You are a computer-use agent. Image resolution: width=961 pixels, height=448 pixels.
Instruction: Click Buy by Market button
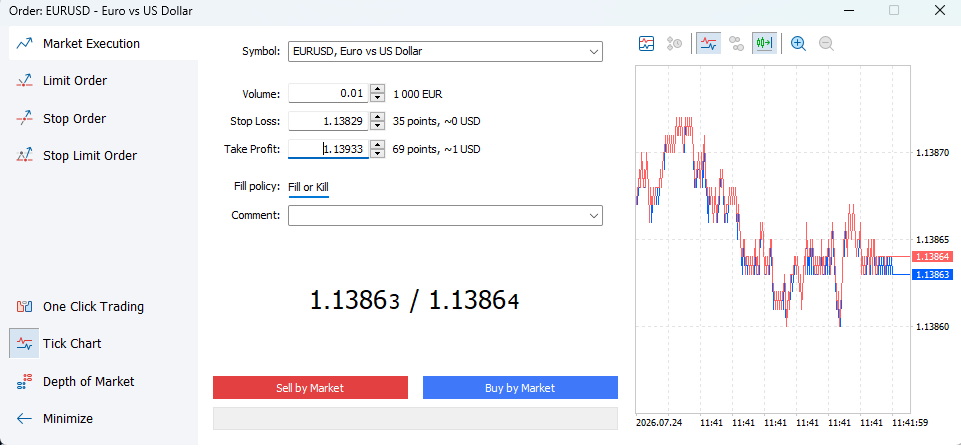[520, 387]
